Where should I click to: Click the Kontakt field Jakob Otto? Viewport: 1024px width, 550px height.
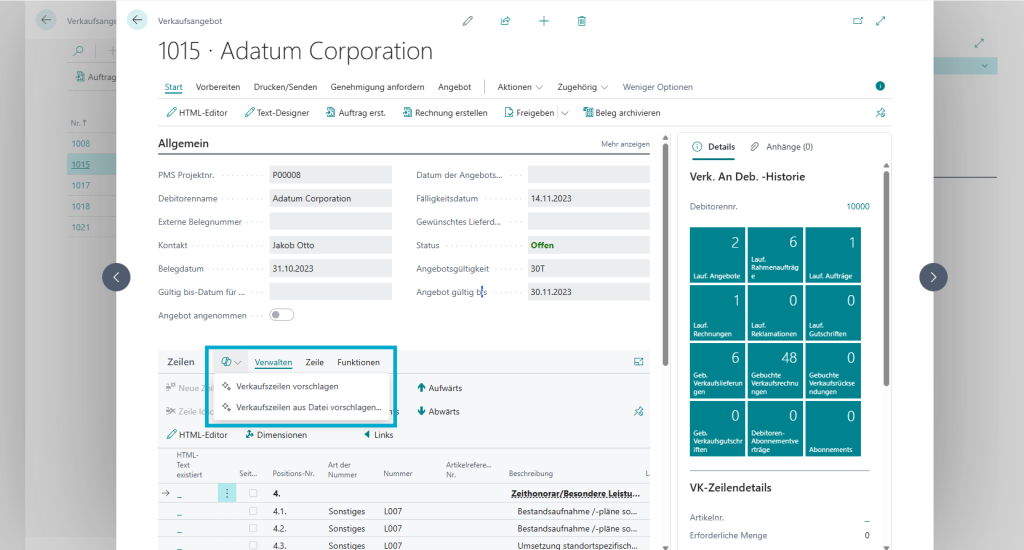coord(330,246)
